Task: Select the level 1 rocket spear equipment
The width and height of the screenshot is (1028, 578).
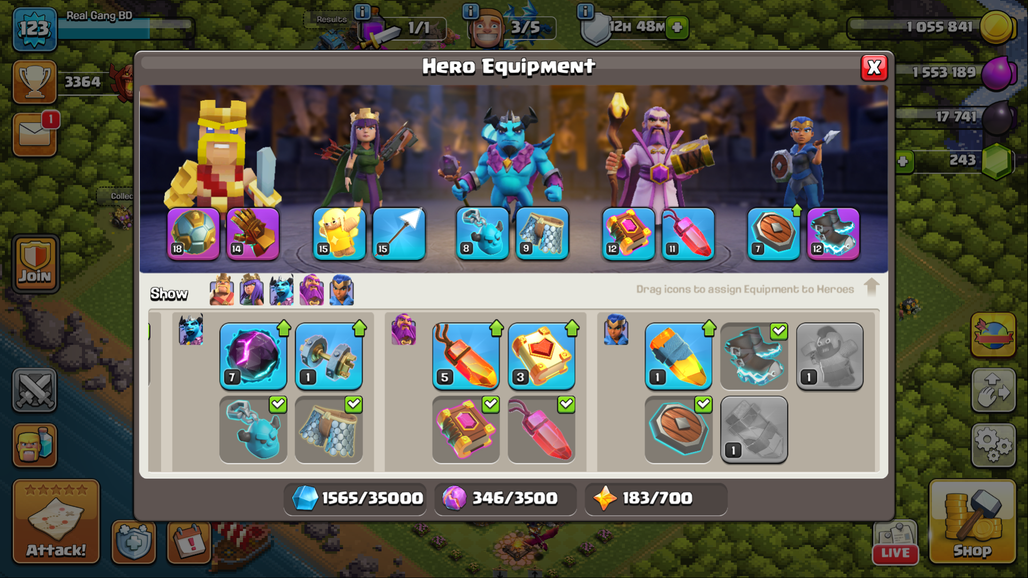Action: [x=679, y=356]
